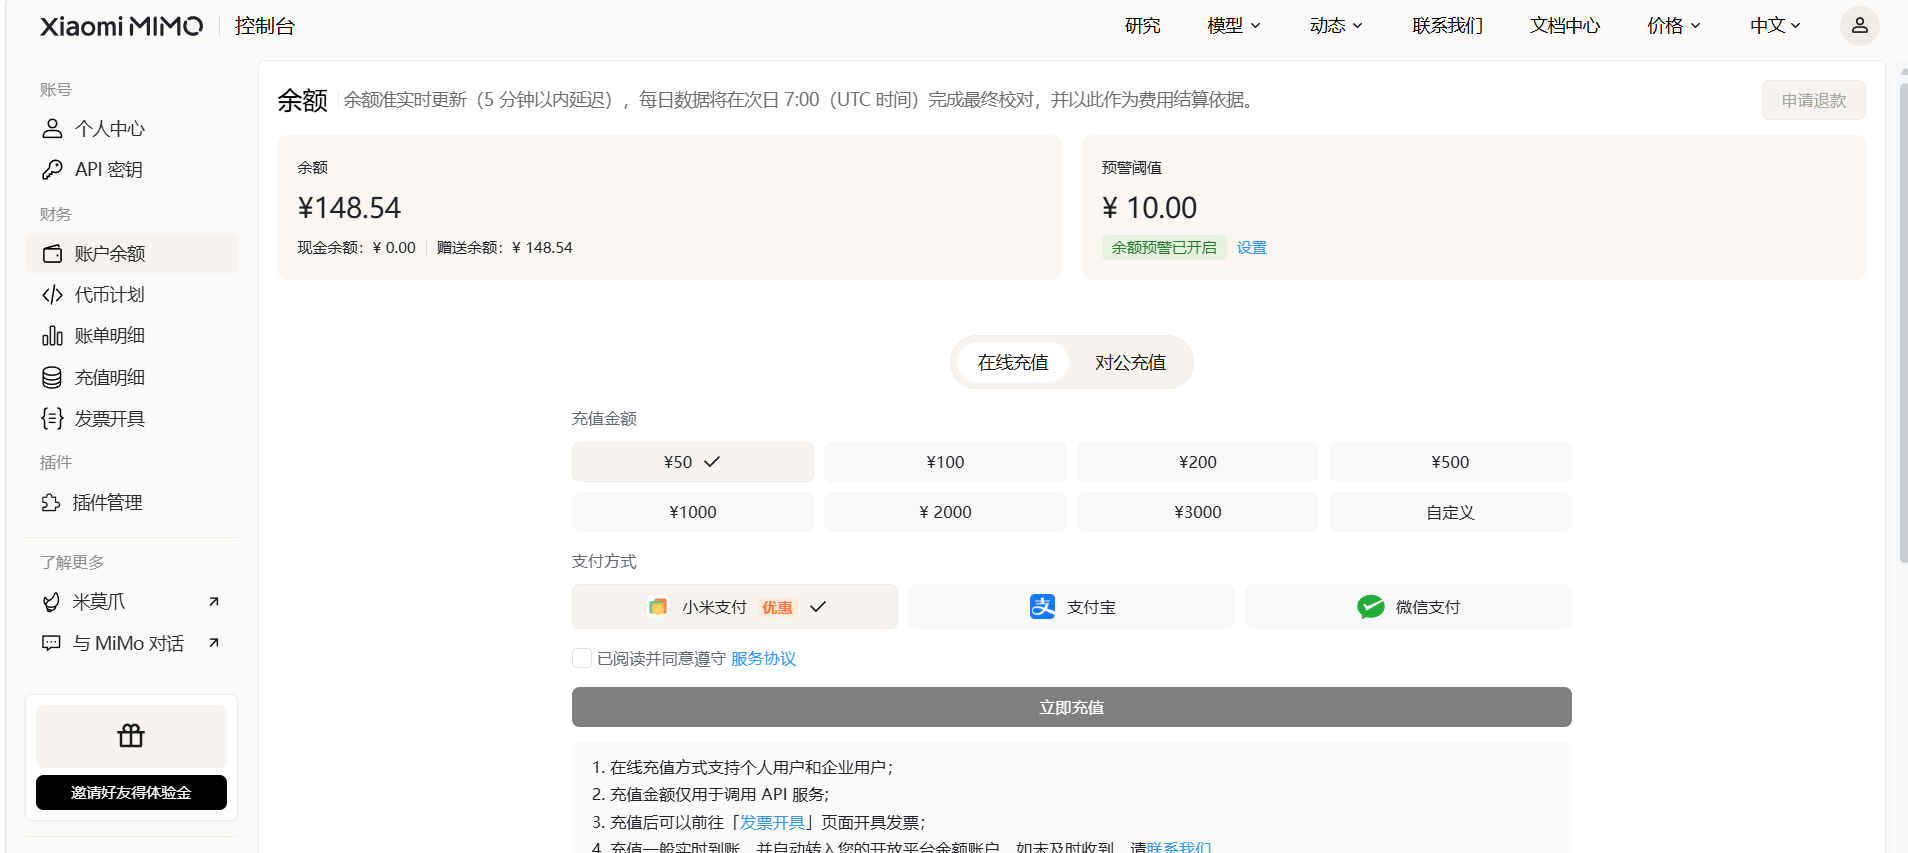Click the 支付宝 Alipay logo
1908x853 pixels.
pyautogui.click(x=1042, y=607)
